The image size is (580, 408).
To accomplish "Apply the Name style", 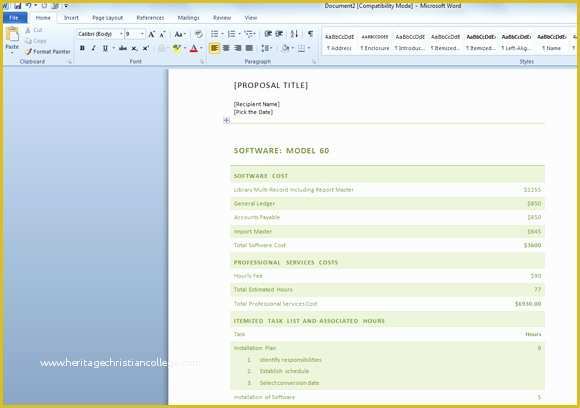I will coord(552,42).
